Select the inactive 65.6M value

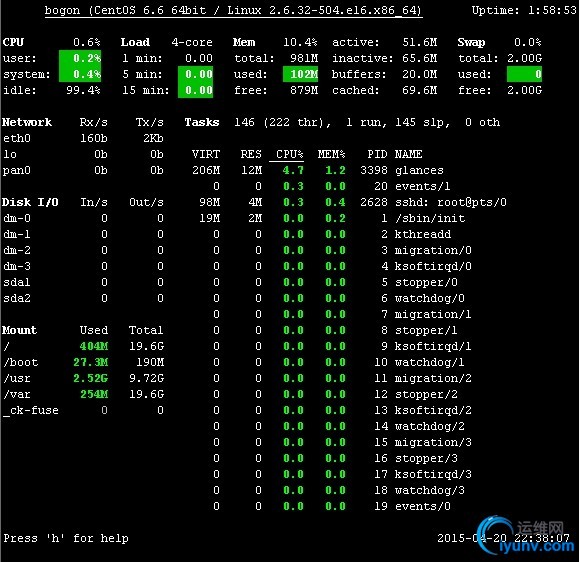click(x=420, y=58)
